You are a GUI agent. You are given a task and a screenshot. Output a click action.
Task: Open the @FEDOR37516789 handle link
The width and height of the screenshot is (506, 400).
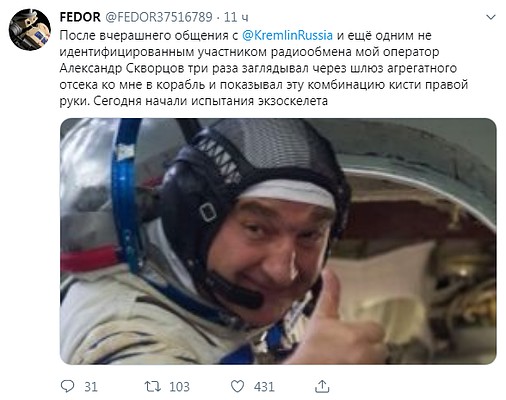coord(159,17)
